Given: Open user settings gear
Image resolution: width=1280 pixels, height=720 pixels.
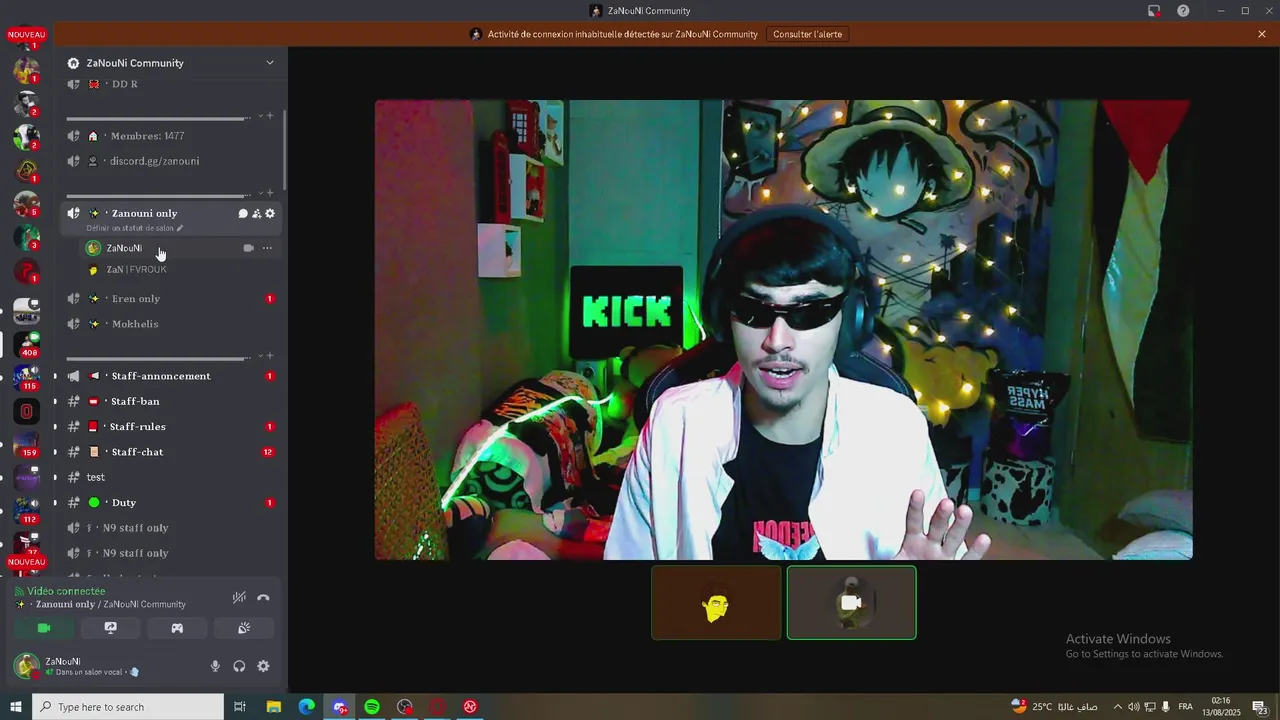Looking at the screenshot, I should point(263,666).
